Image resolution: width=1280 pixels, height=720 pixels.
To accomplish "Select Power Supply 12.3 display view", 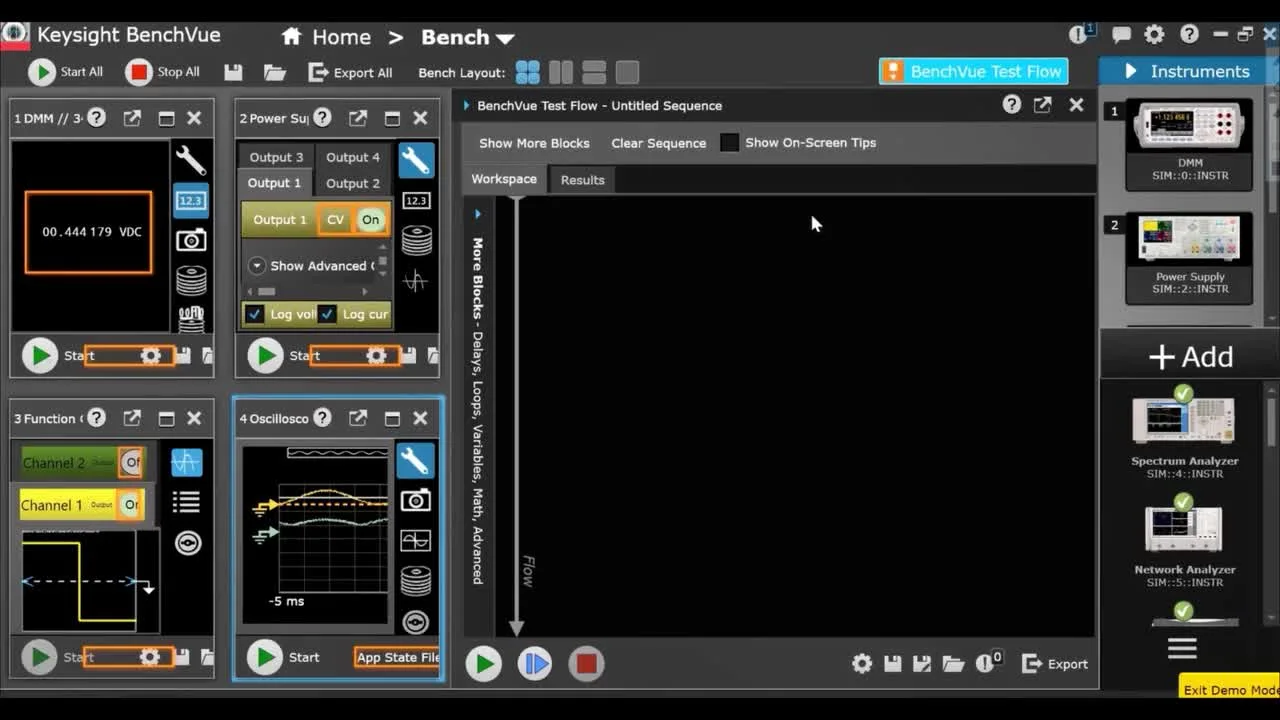I will tap(416, 200).
